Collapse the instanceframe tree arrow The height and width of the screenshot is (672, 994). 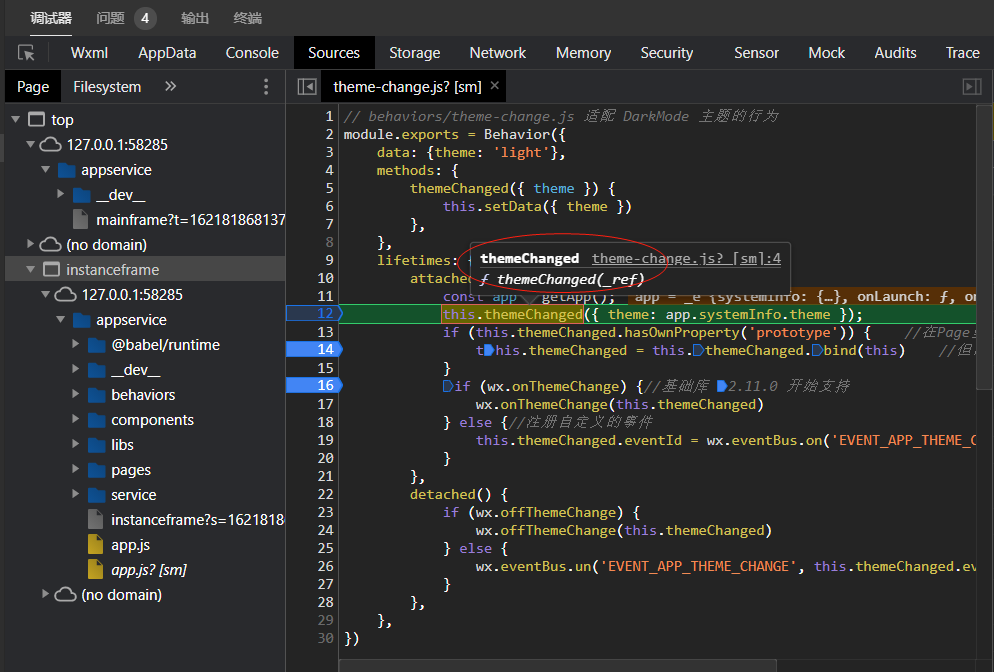click(30, 269)
